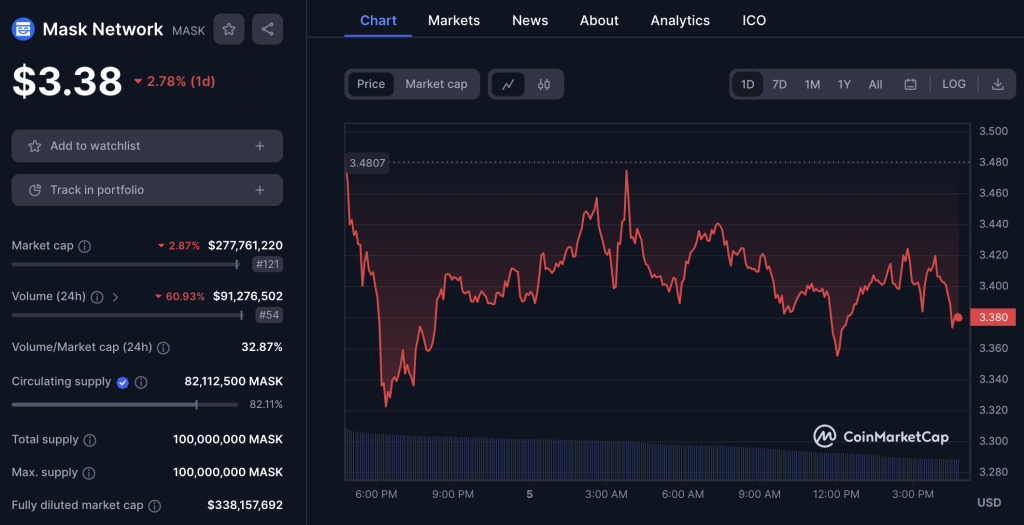Click volume value $91,276,502

coord(248,296)
